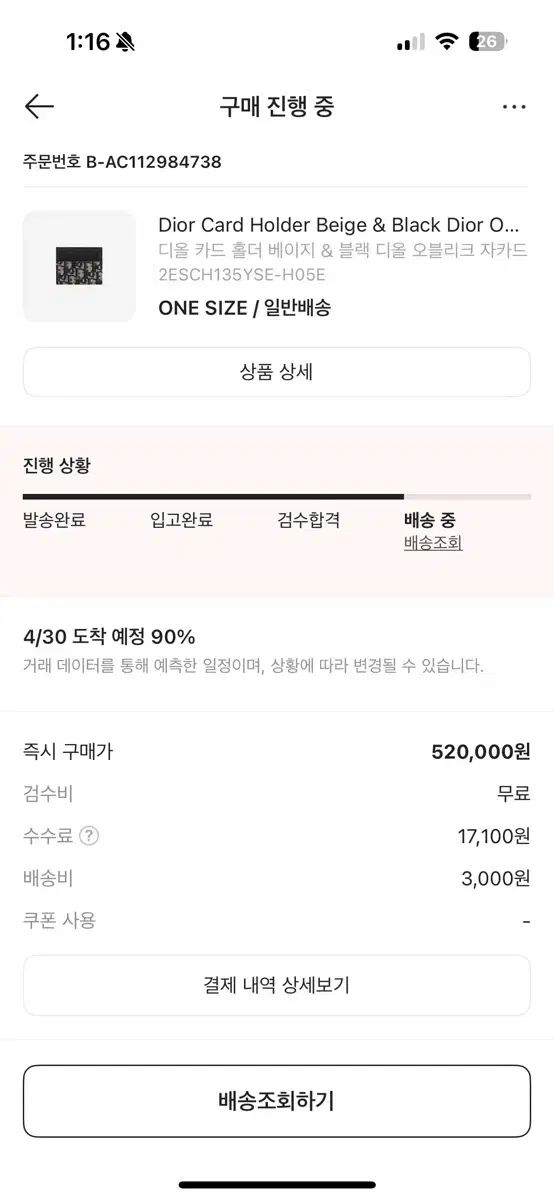Tap the 4/30 도착 예정 90% estimate
This screenshot has width=554, height=1200.
(x=109, y=637)
